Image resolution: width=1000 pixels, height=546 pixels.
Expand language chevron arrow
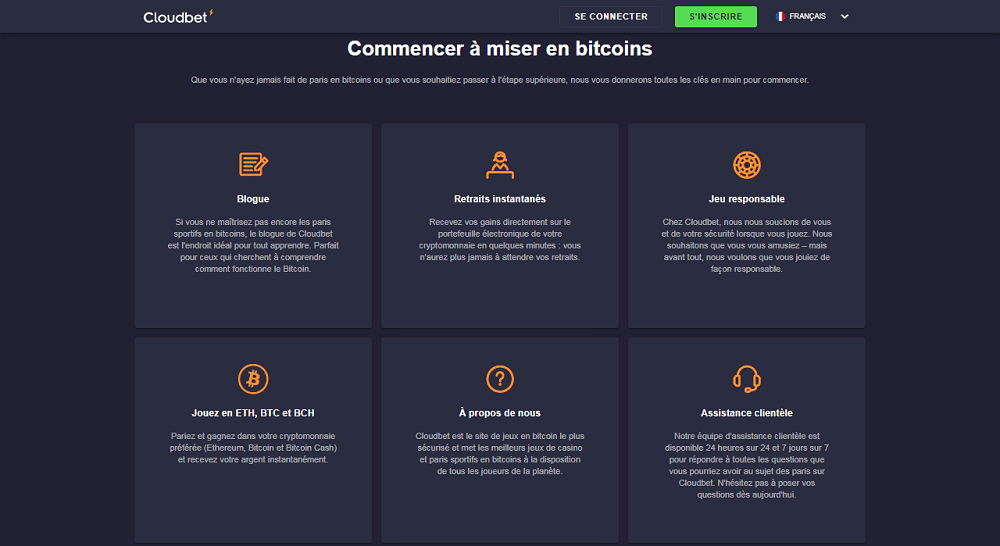click(844, 17)
